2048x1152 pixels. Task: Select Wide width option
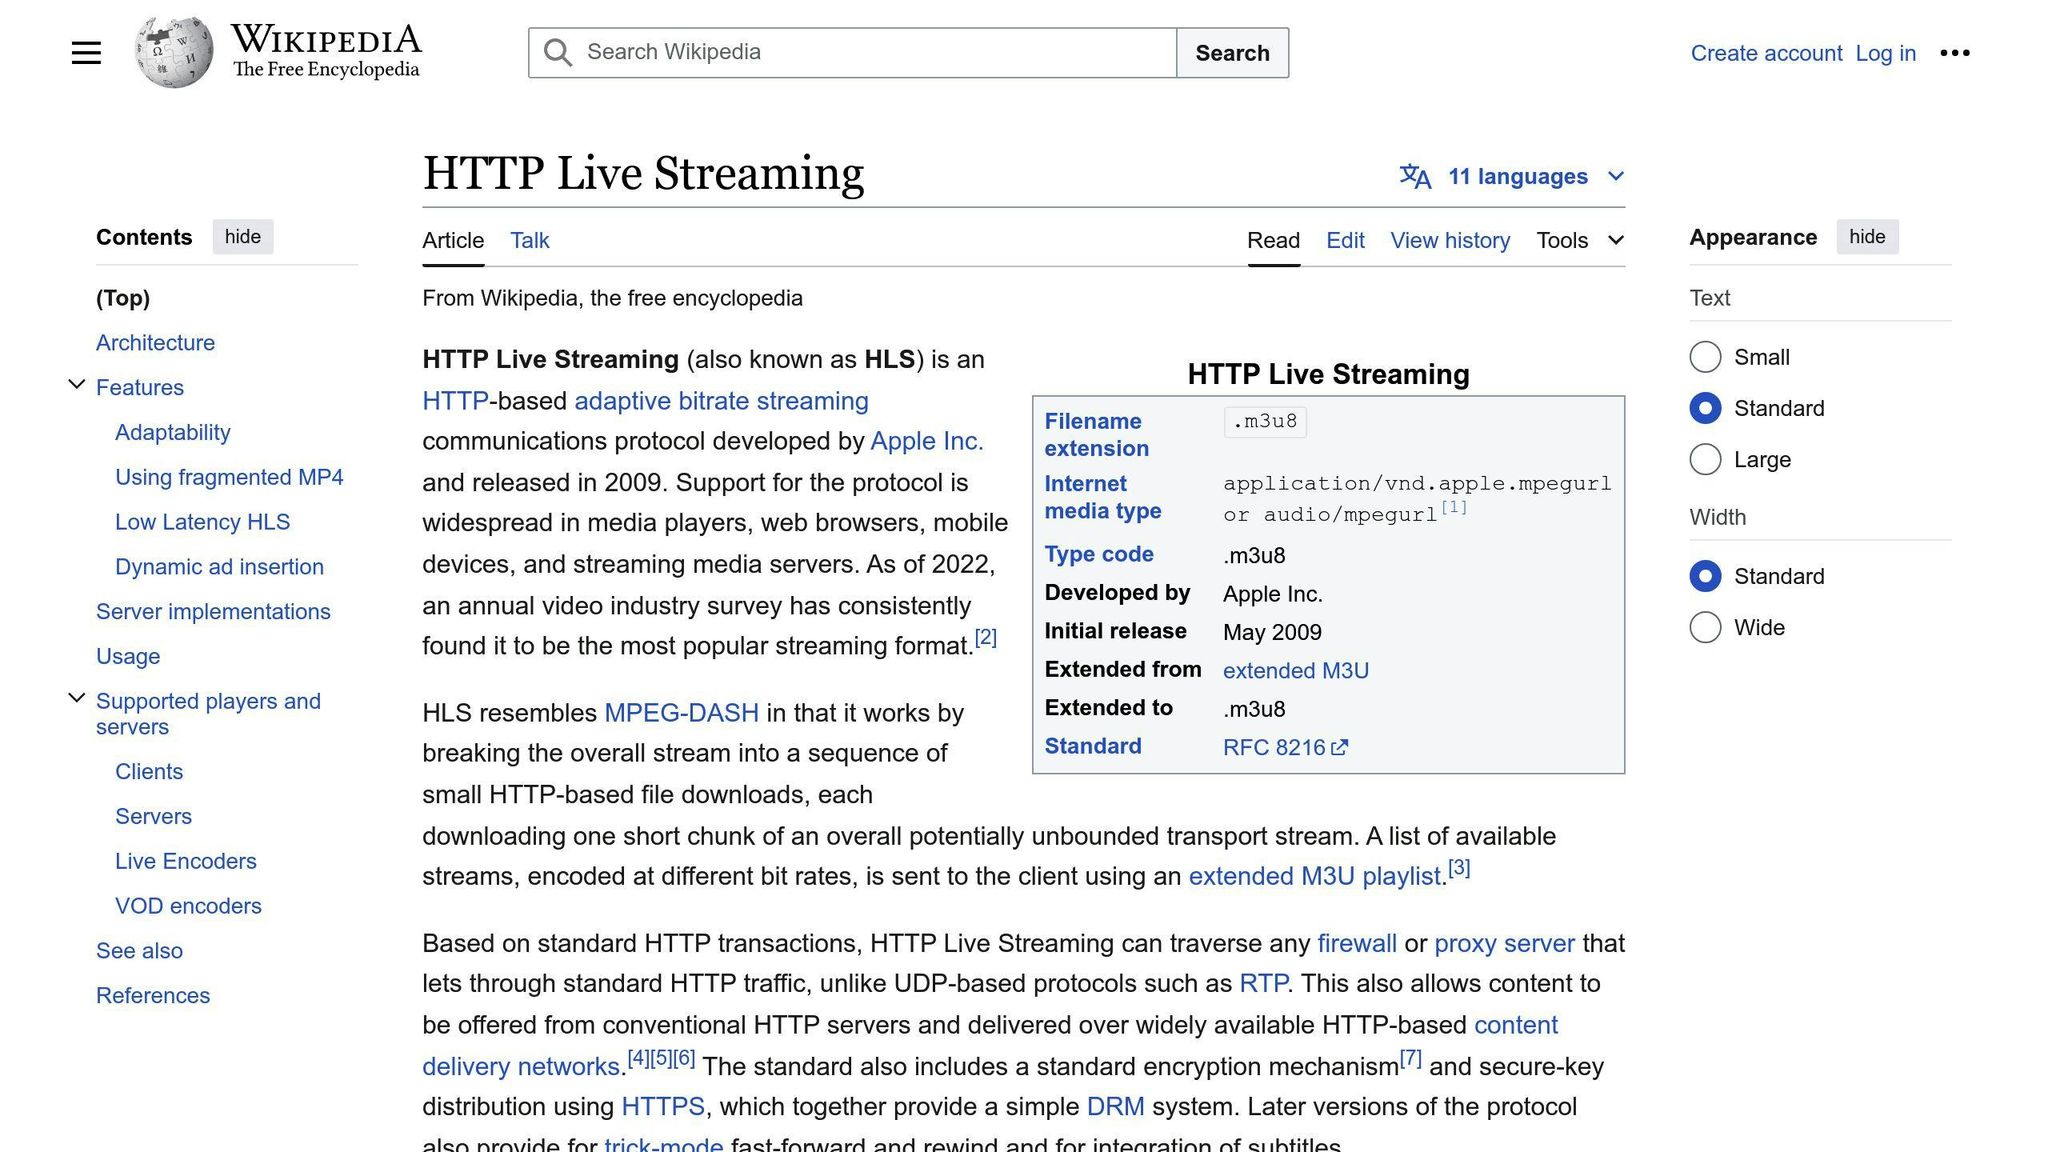[1705, 627]
